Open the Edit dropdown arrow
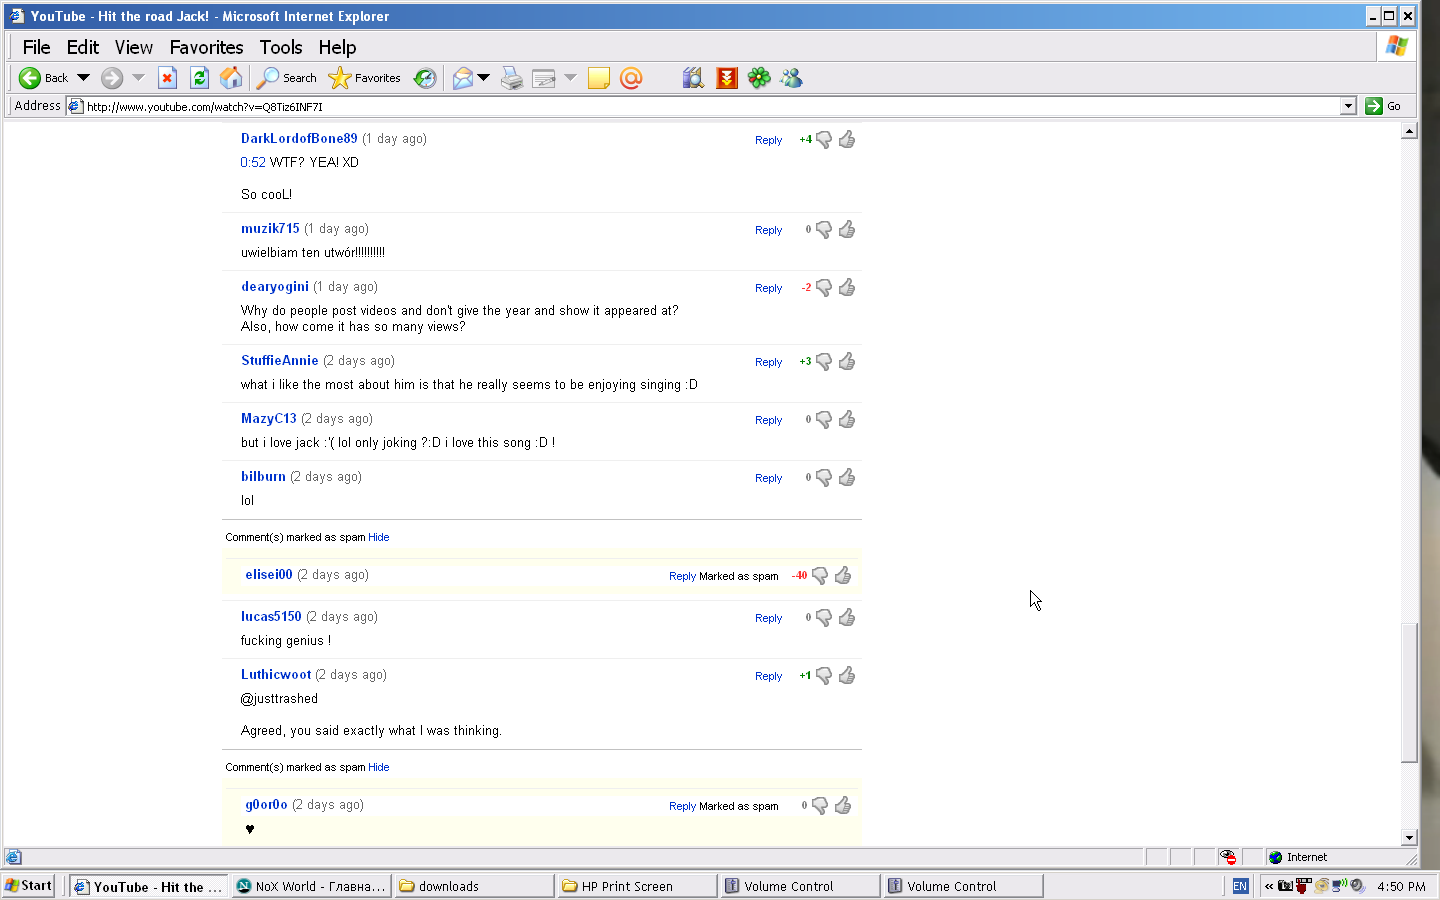Image resolution: width=1440 pixels, height=900 pixels. pyautogui.click(x=570, y=78)
